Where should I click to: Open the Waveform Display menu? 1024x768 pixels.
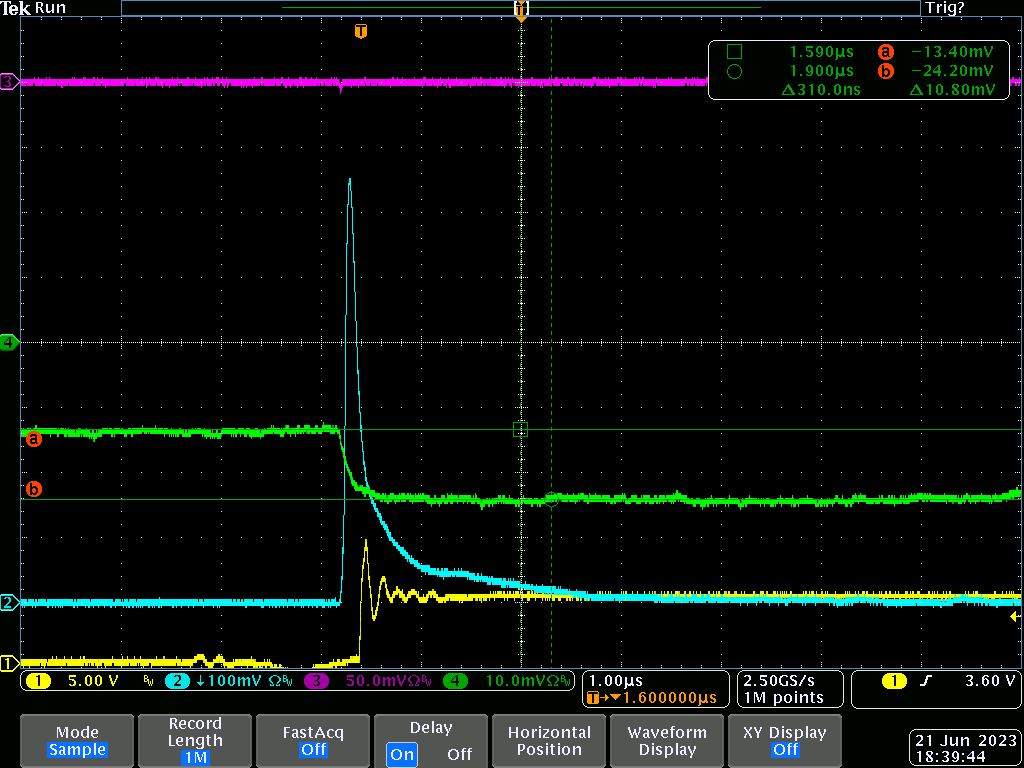point(667,740)
